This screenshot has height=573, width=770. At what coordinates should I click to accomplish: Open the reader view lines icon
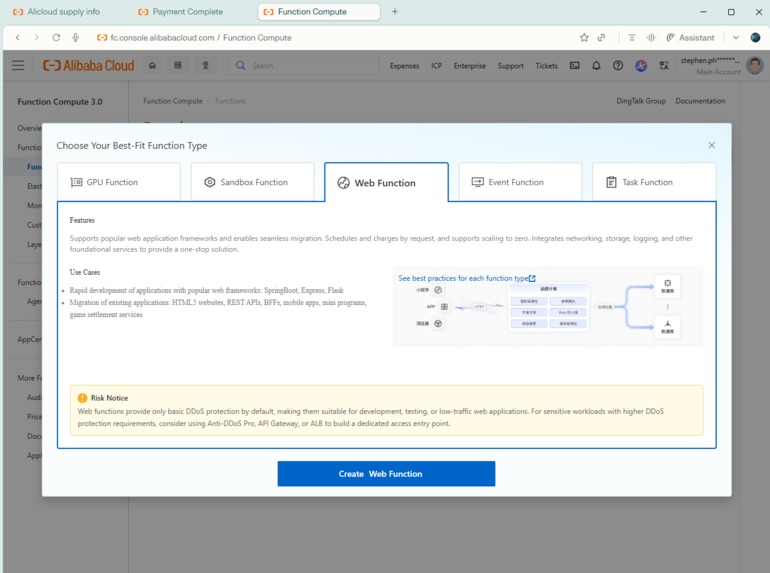click(x=632, y=37)
